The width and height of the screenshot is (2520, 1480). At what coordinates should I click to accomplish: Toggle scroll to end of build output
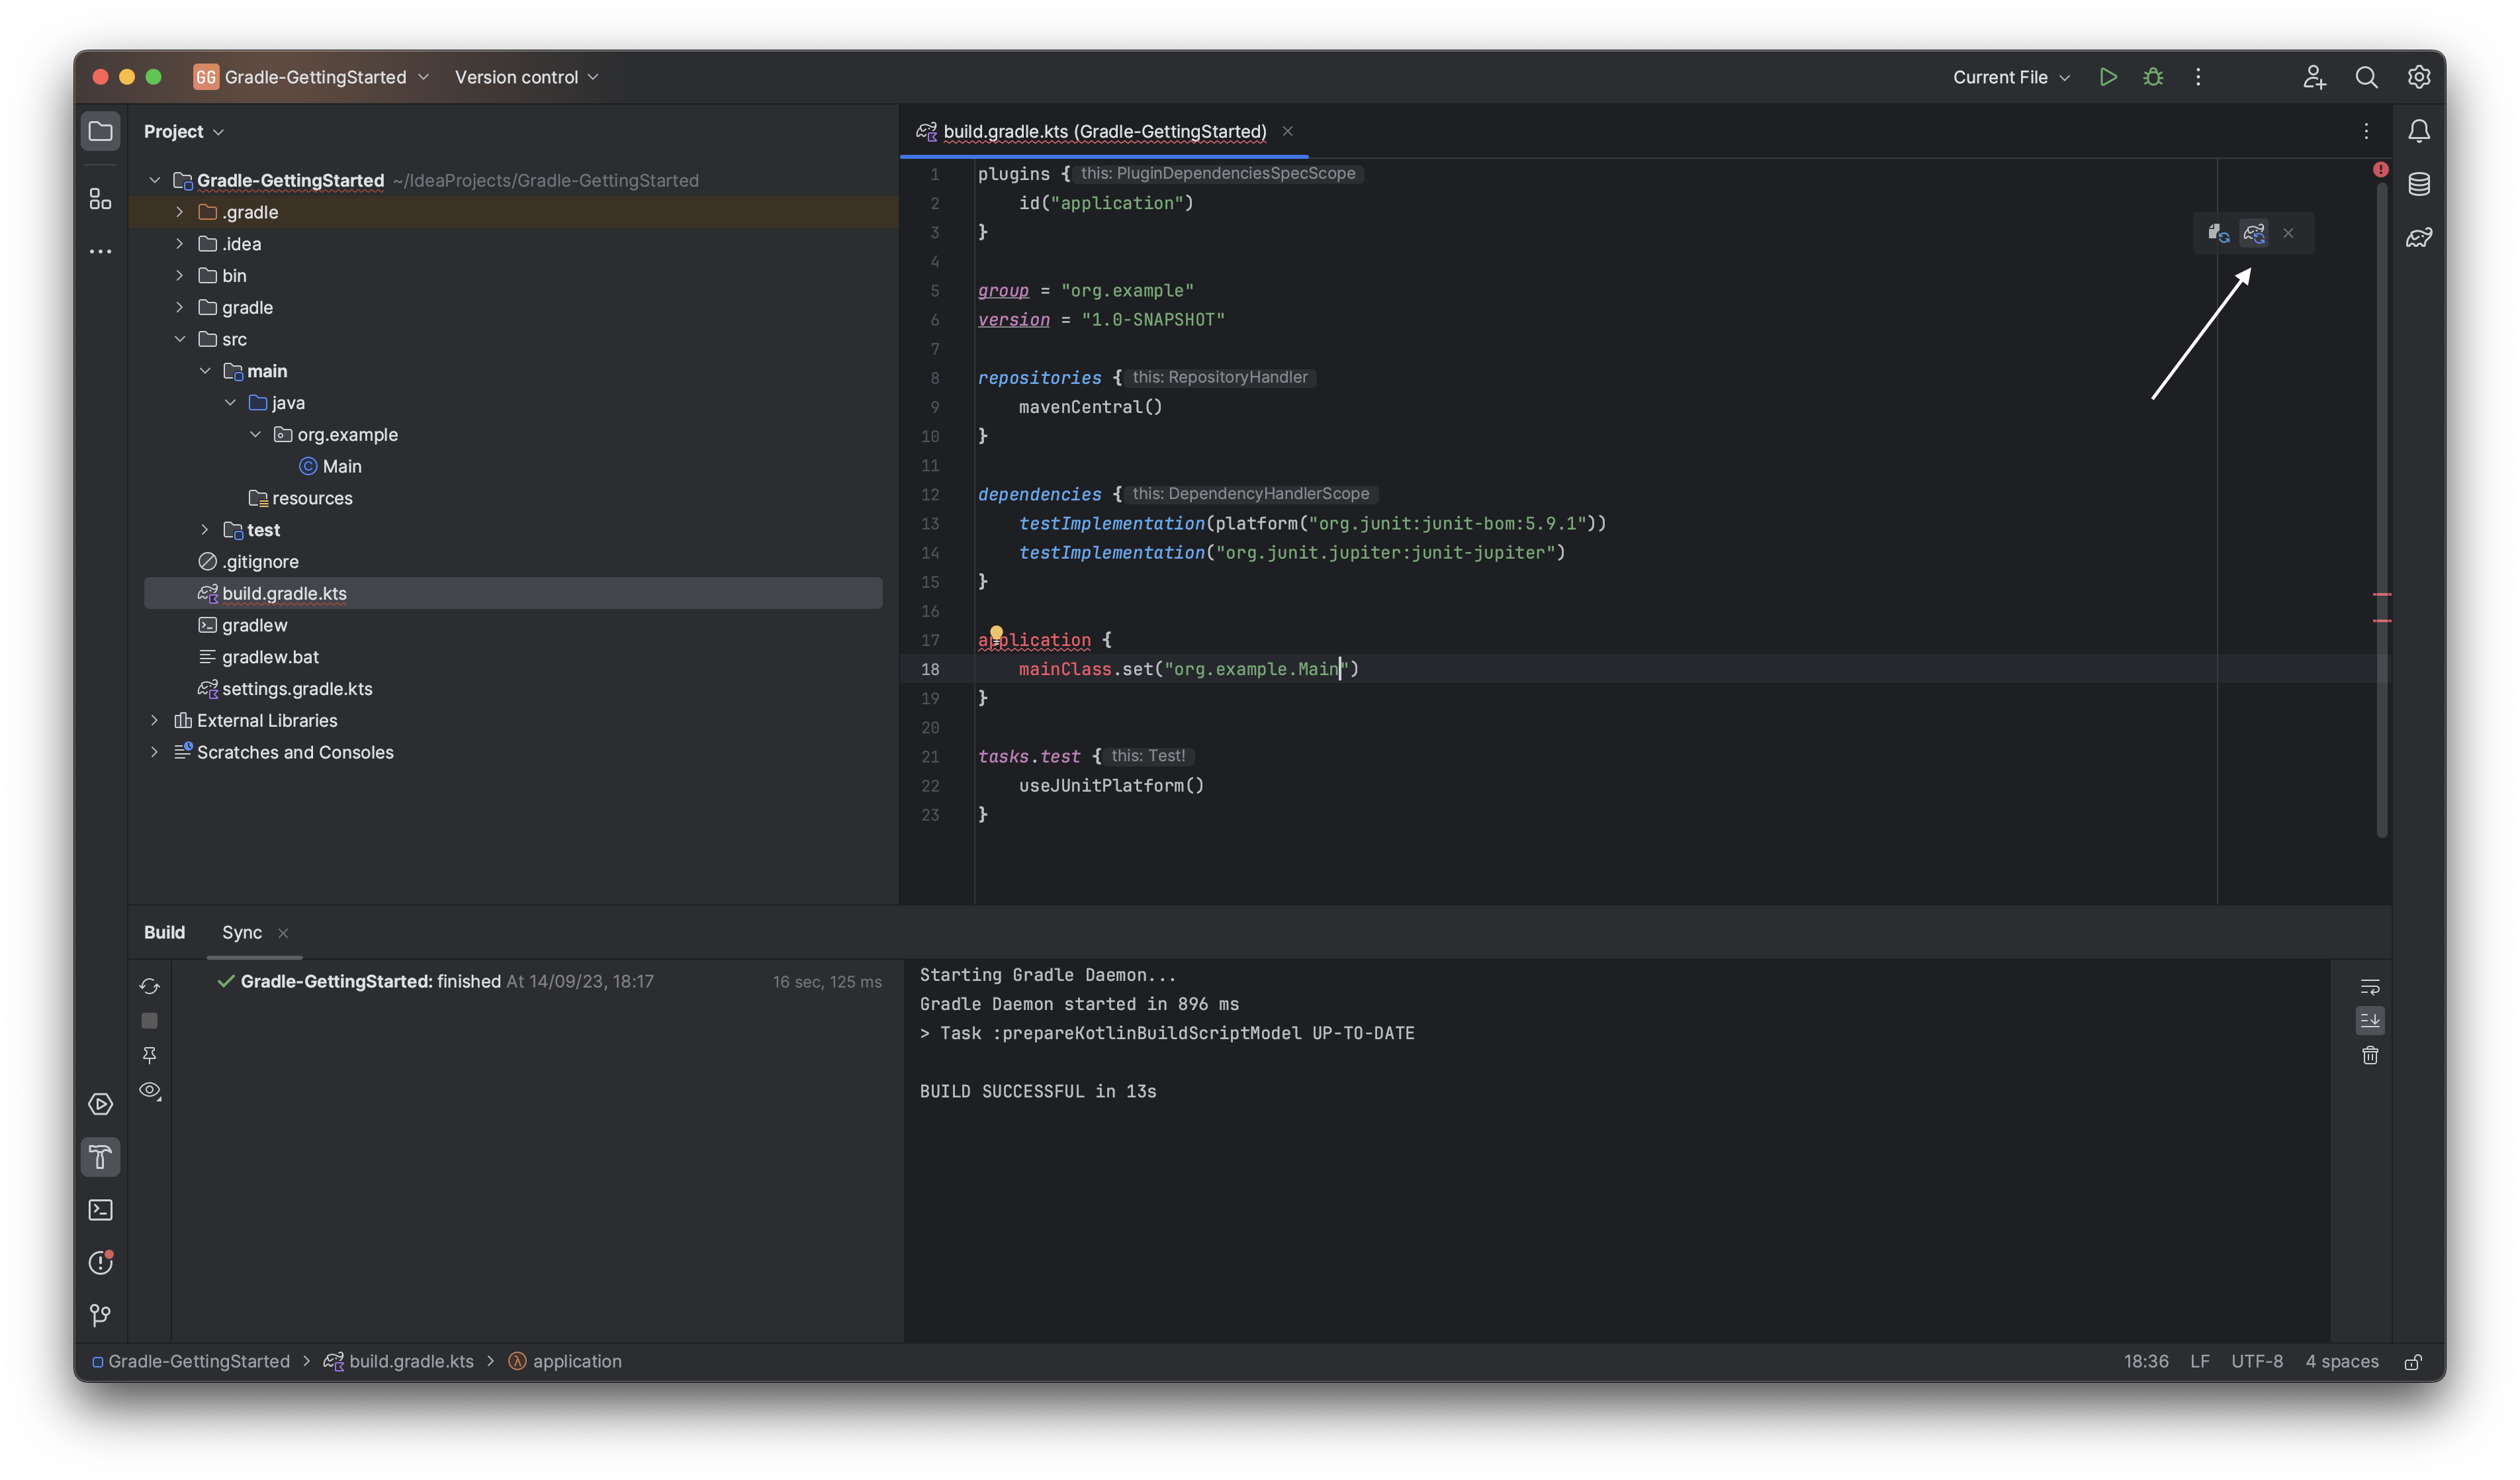(x=2370, y=1021)
